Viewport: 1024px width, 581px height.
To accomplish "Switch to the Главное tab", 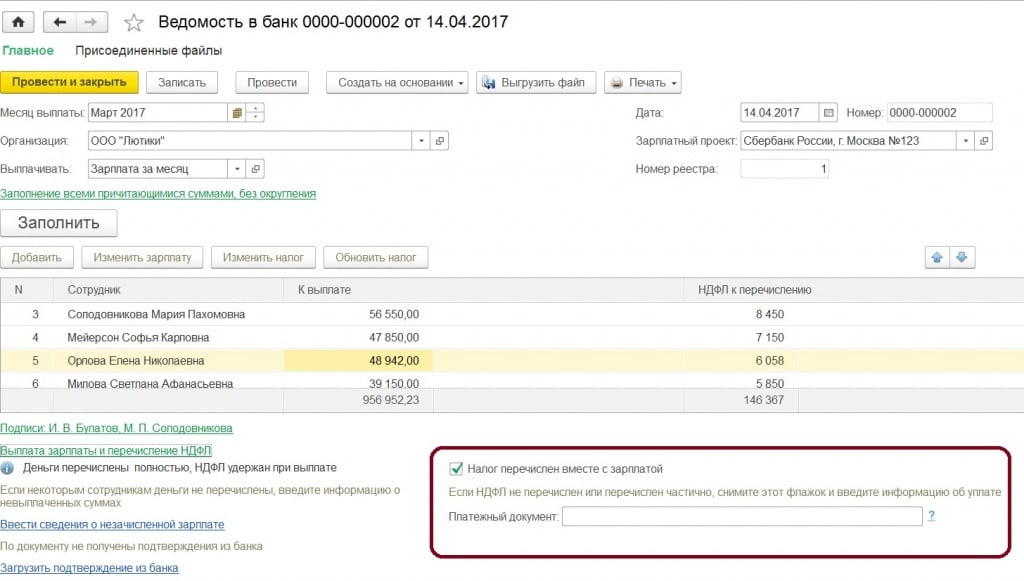I will (28, 50).
